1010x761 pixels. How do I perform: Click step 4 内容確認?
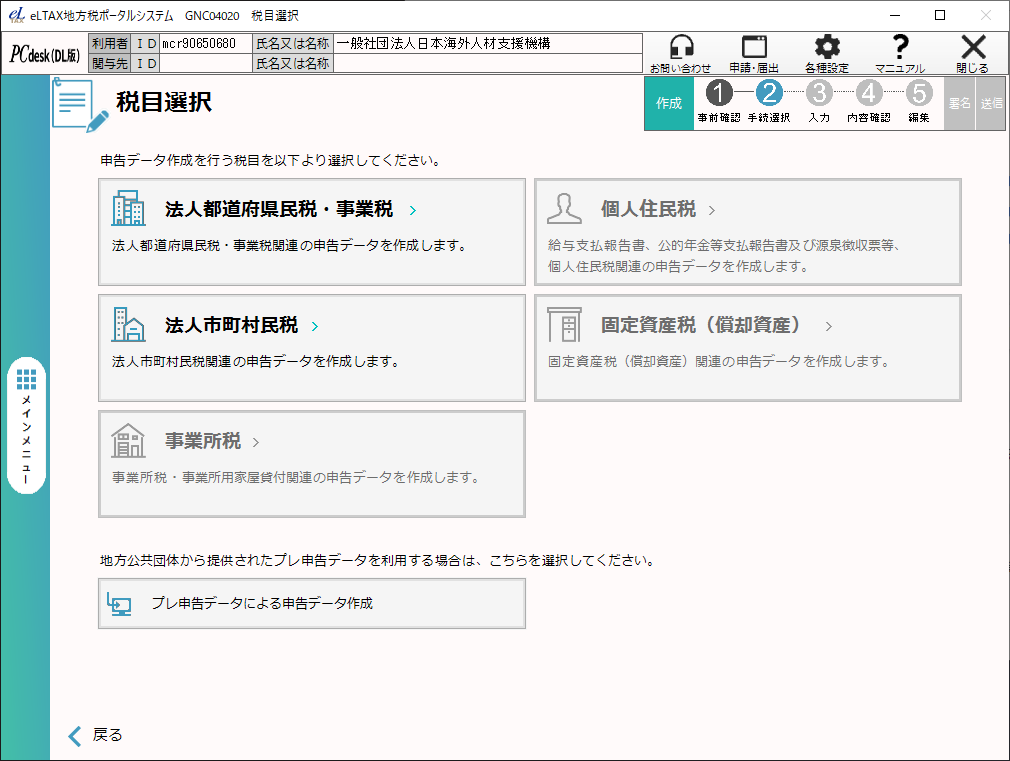(869, 101)
